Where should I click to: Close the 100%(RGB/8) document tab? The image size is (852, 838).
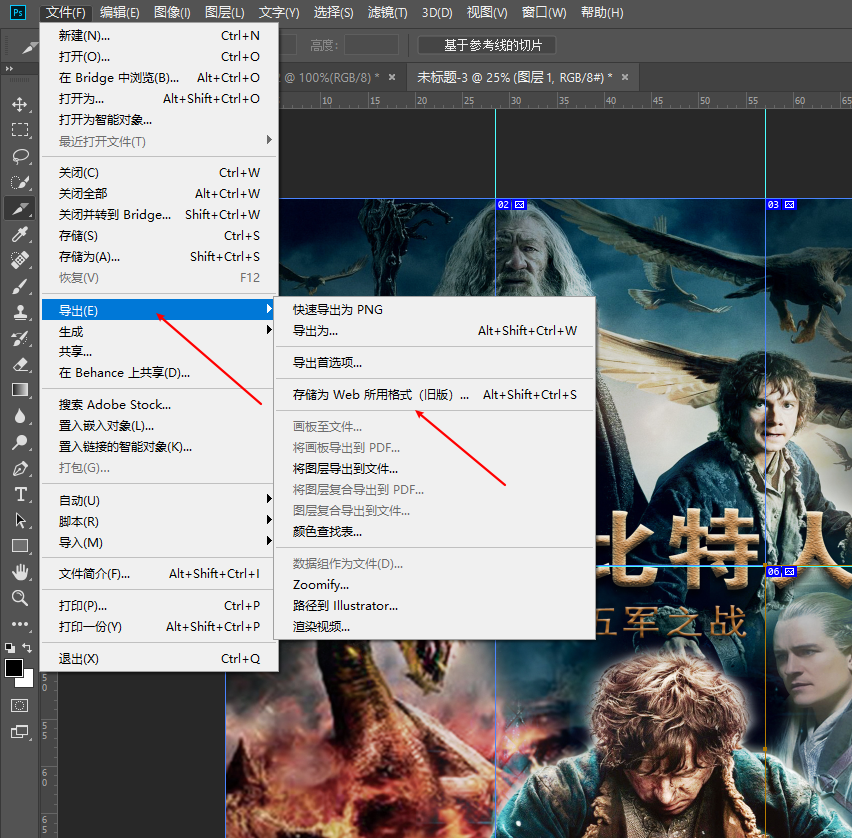pos(392,77)
